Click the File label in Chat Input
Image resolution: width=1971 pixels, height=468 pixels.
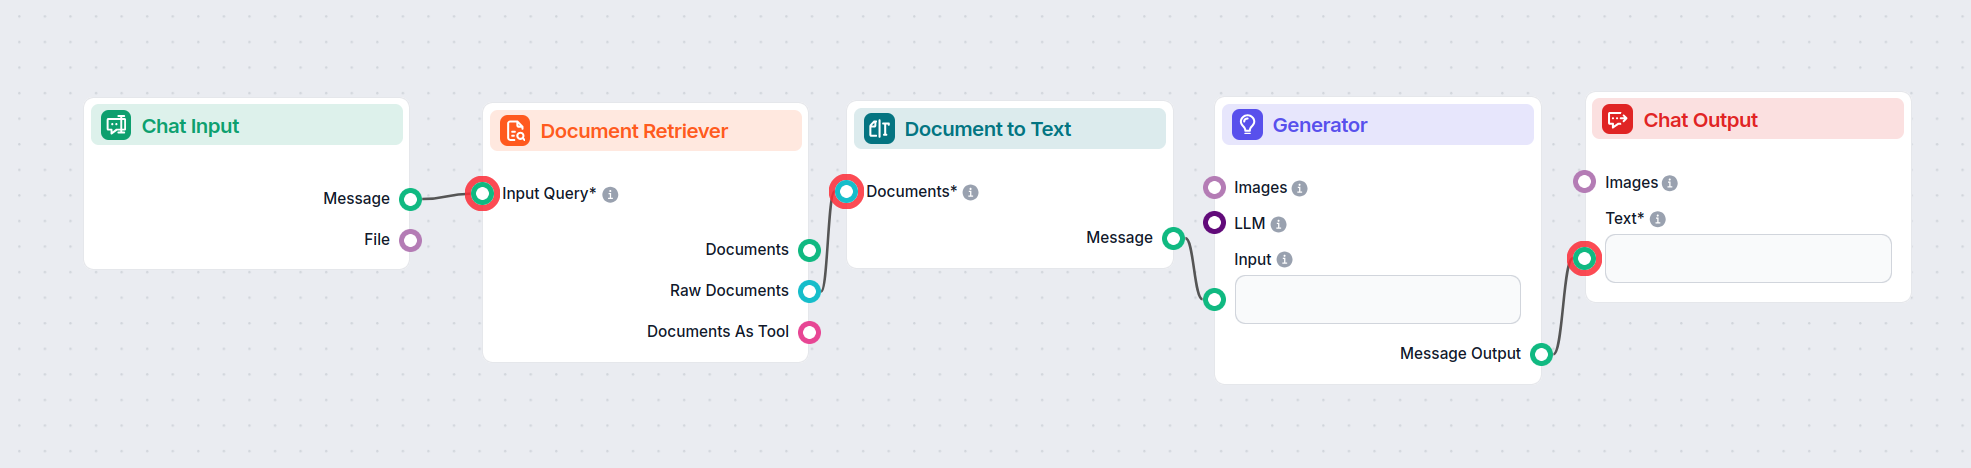(377, 239)
